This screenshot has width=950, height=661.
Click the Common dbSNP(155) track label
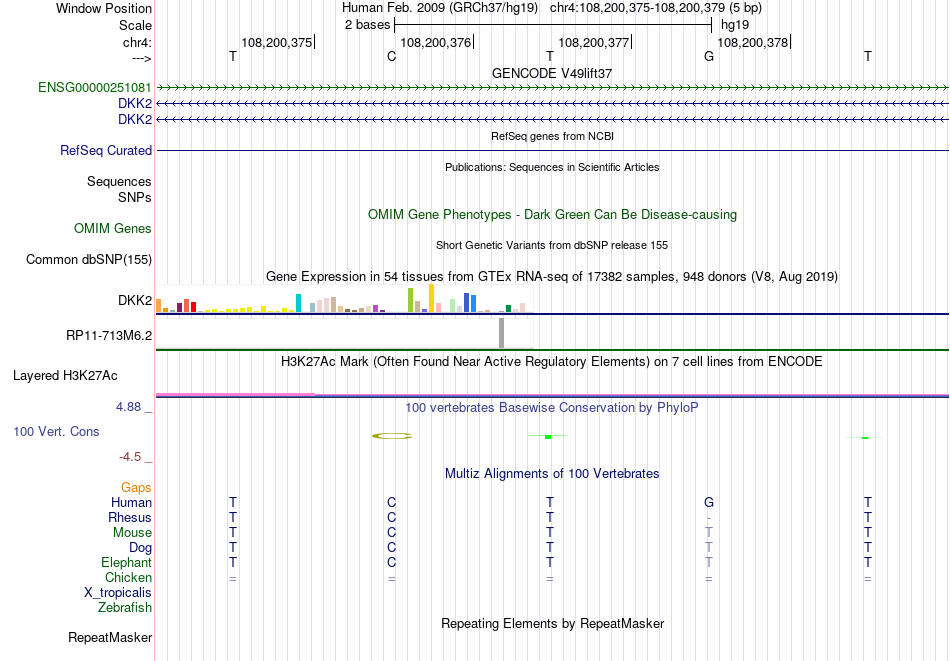click(89, 259)
